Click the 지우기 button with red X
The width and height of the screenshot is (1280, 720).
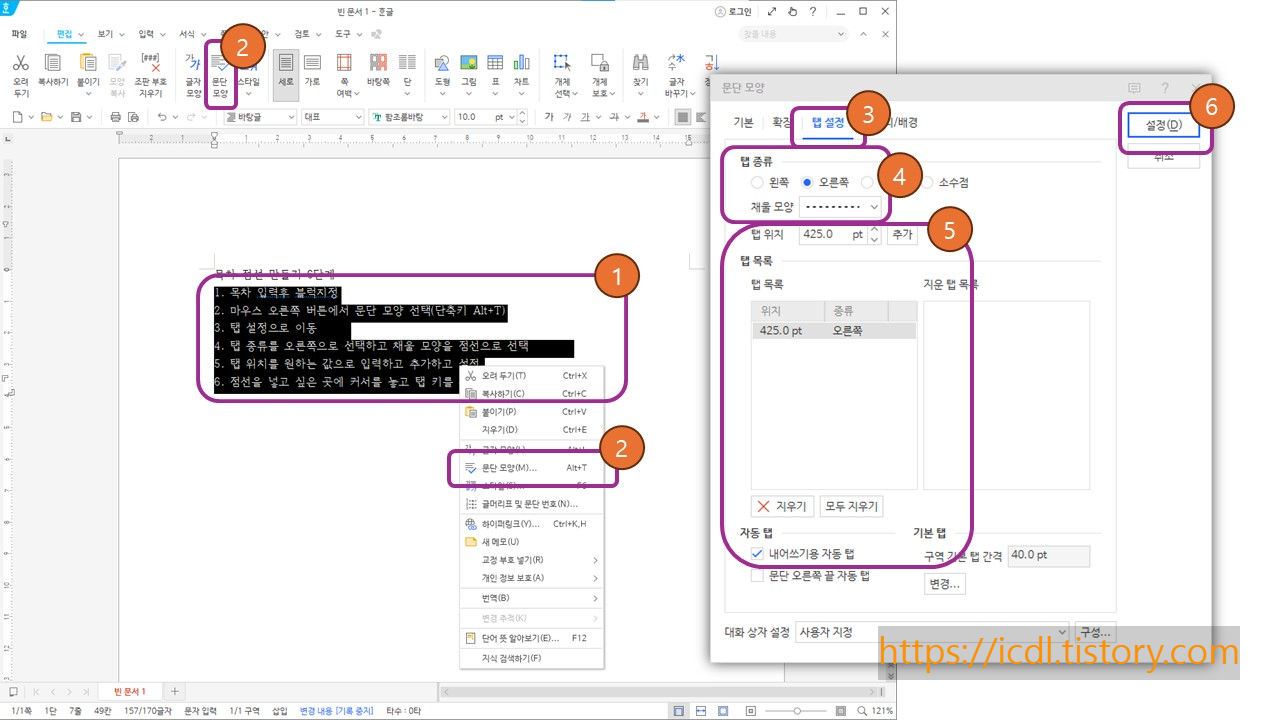(782, 506)
